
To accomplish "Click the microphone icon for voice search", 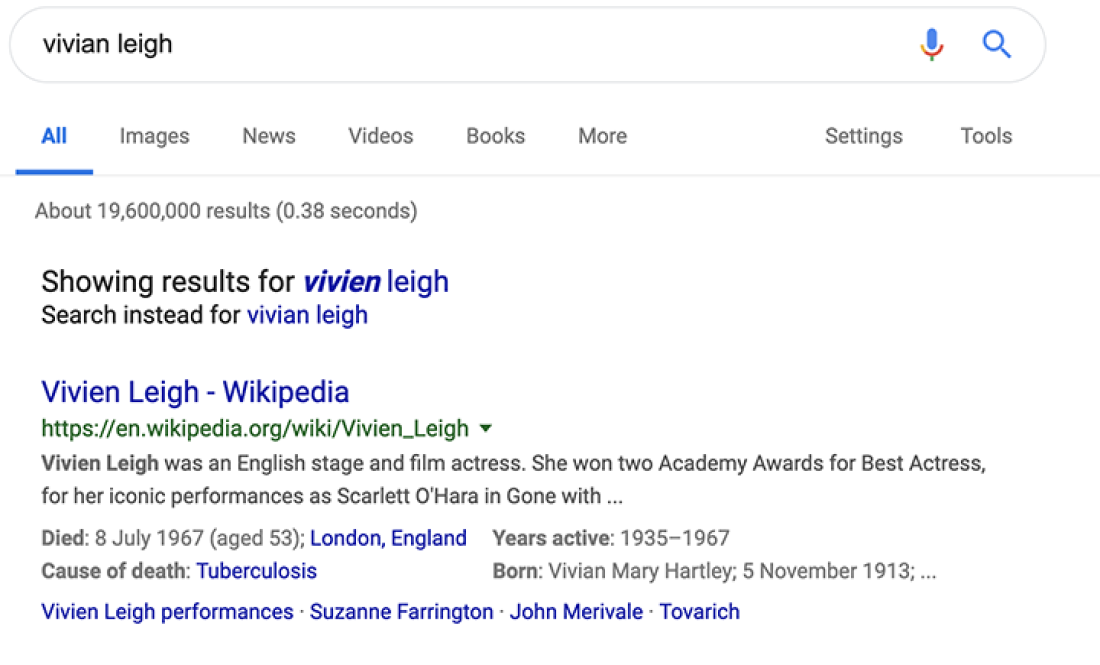I will 931,44.
